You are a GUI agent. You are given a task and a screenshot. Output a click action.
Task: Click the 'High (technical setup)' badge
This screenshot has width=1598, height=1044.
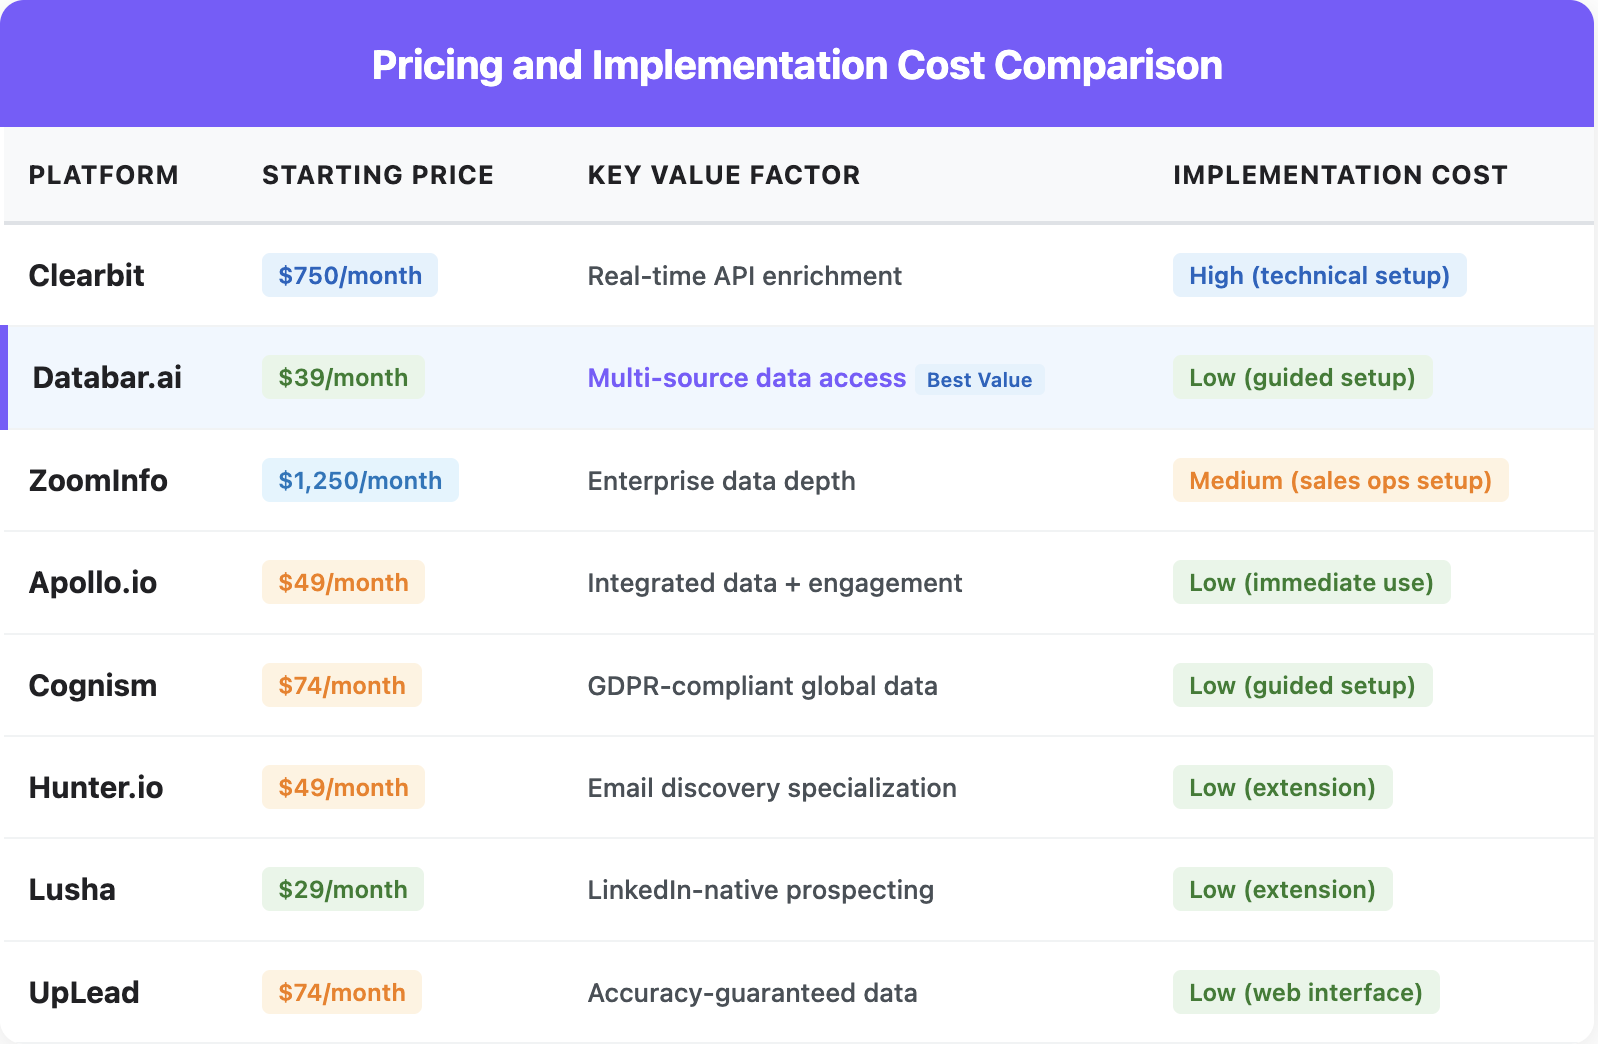1320,275
